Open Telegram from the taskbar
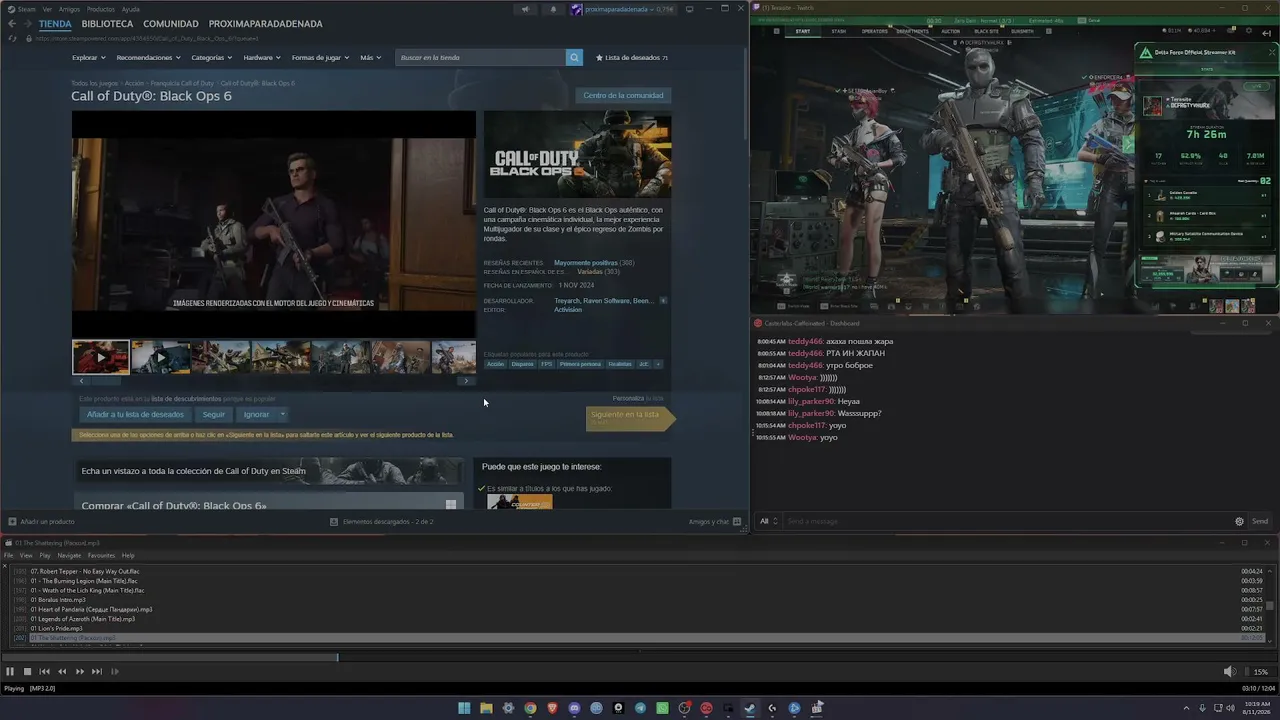The width and height of the screenshot is (1280, 720). (x=640, y=708)
